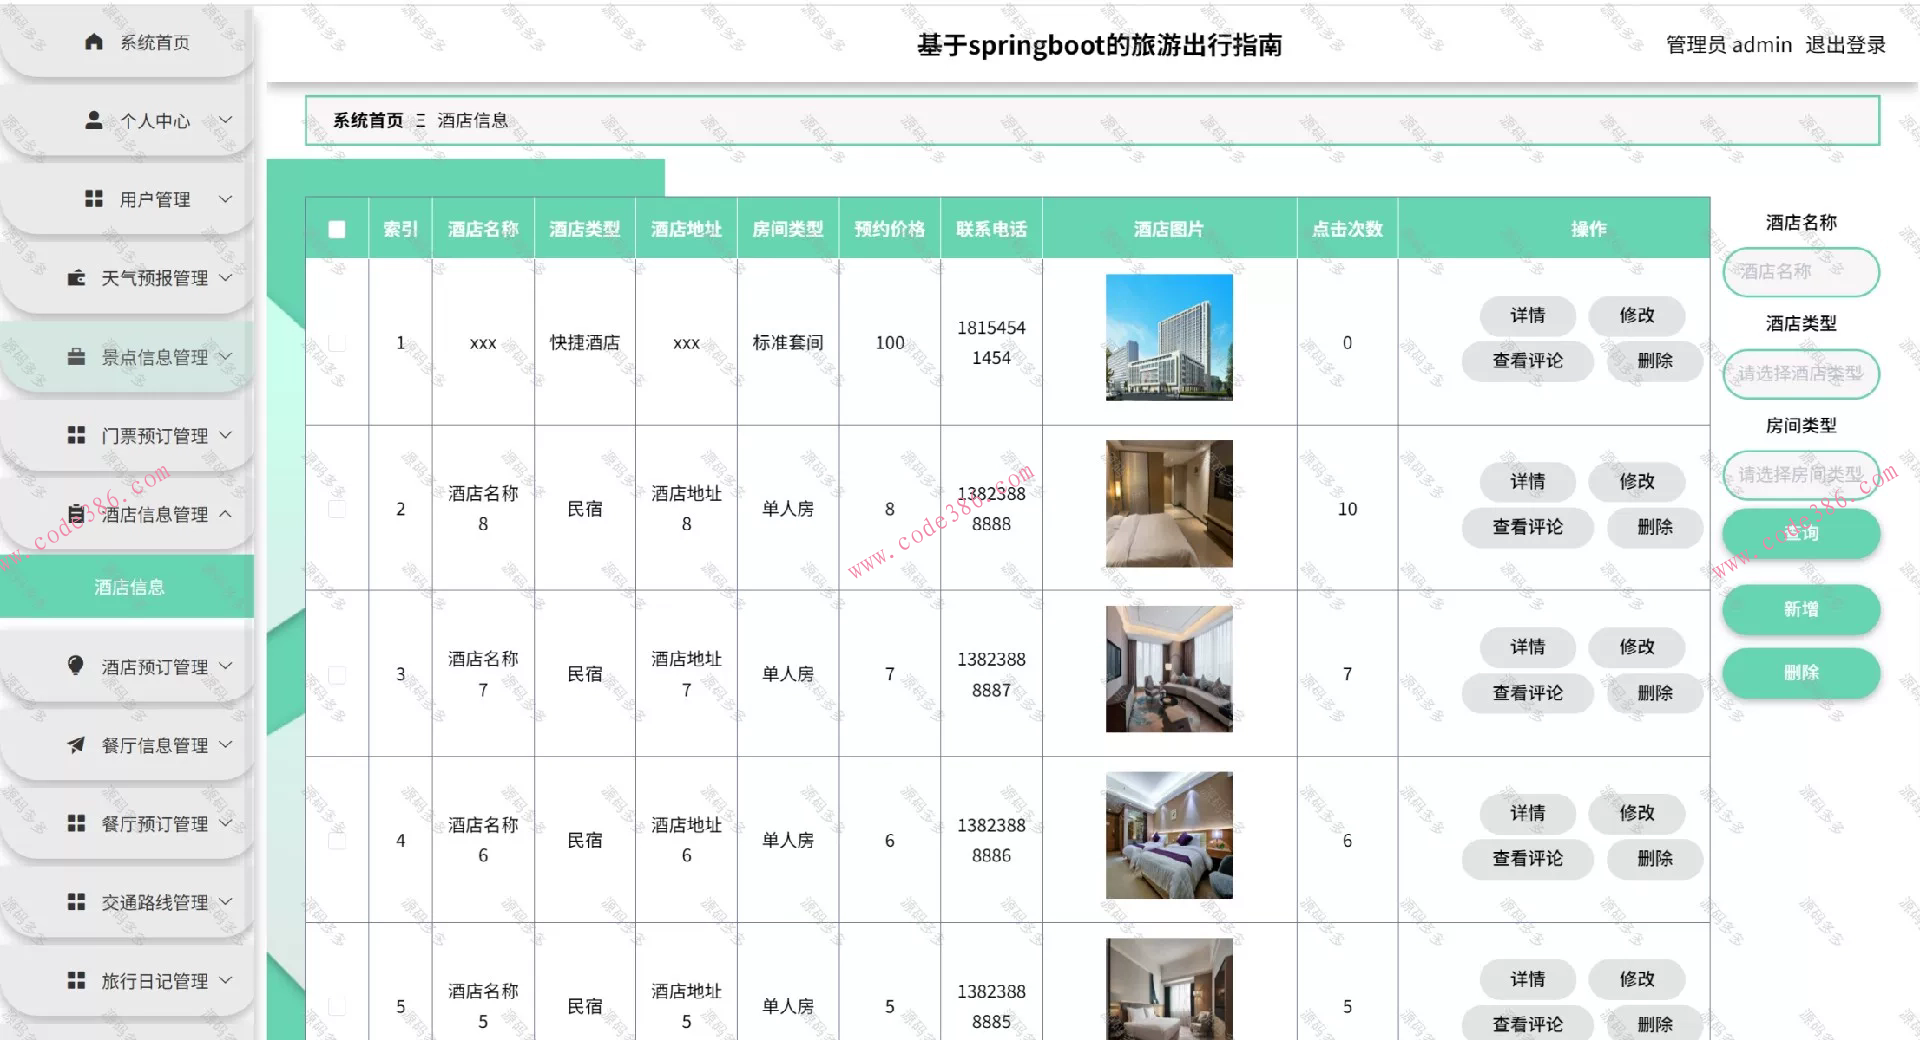The width and height of the screenshot is (1920, 1040).
Task: Open the 旅行日记管理 menu
Action: click(x=127, y=981)
